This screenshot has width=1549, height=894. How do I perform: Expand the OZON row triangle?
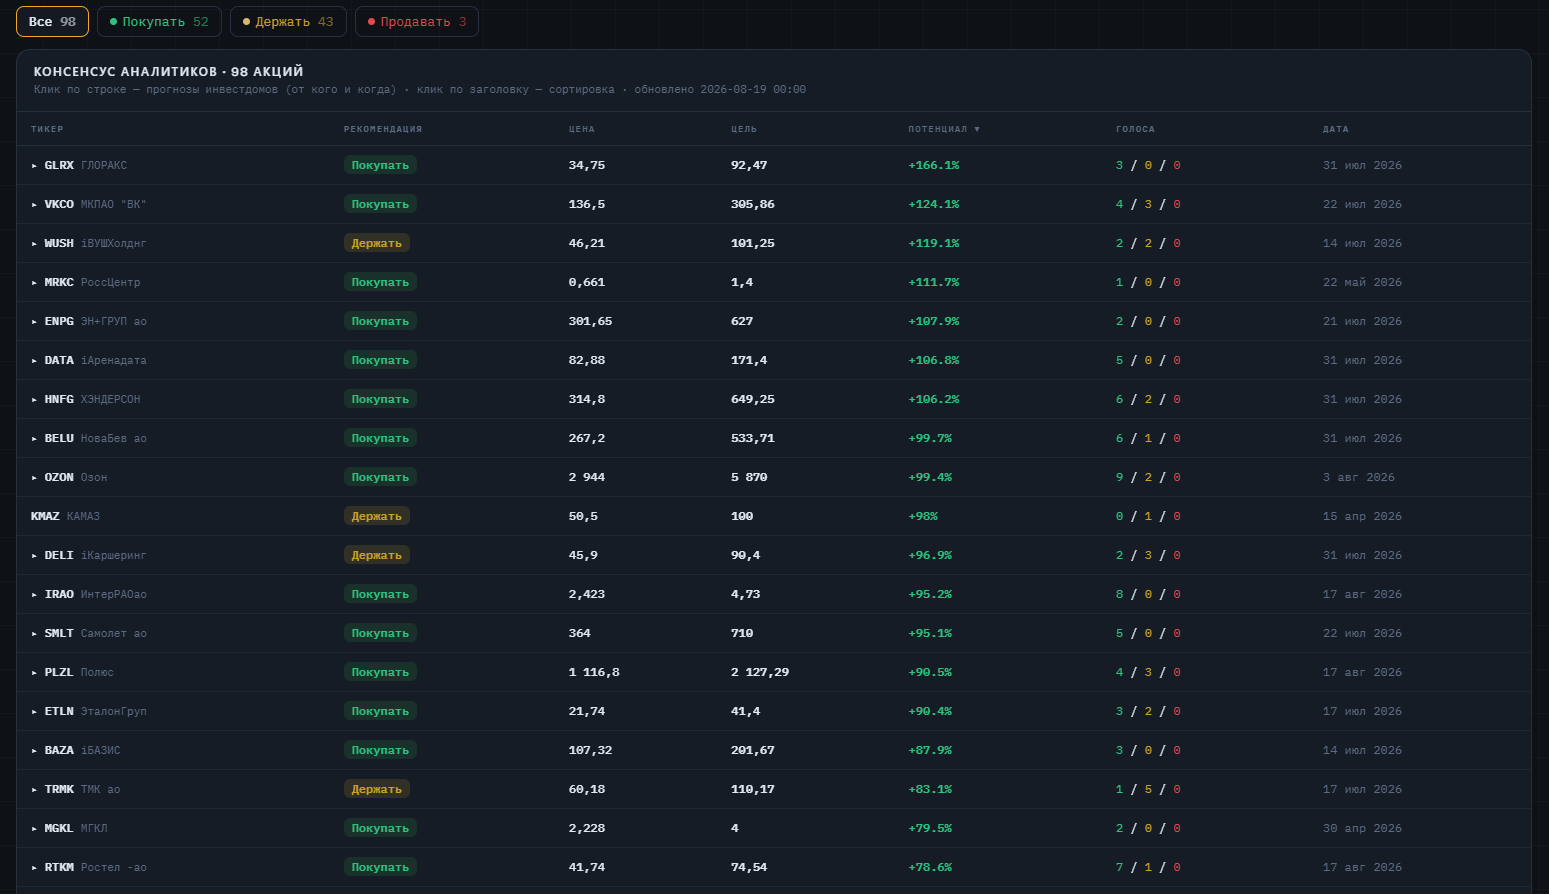coord(34,478)
